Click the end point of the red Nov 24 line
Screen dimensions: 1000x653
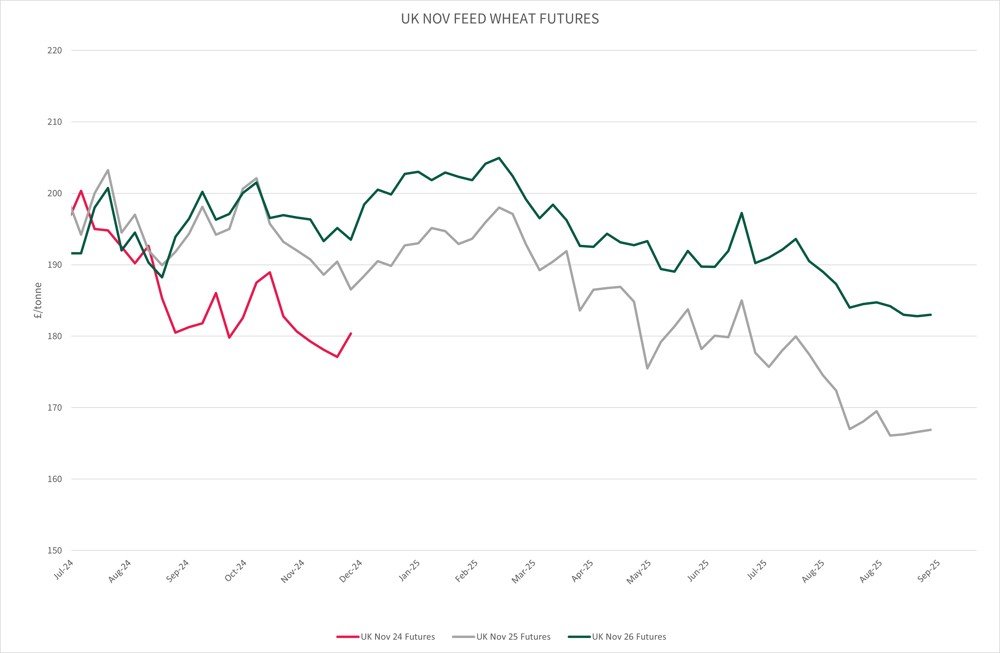(351, 333)
